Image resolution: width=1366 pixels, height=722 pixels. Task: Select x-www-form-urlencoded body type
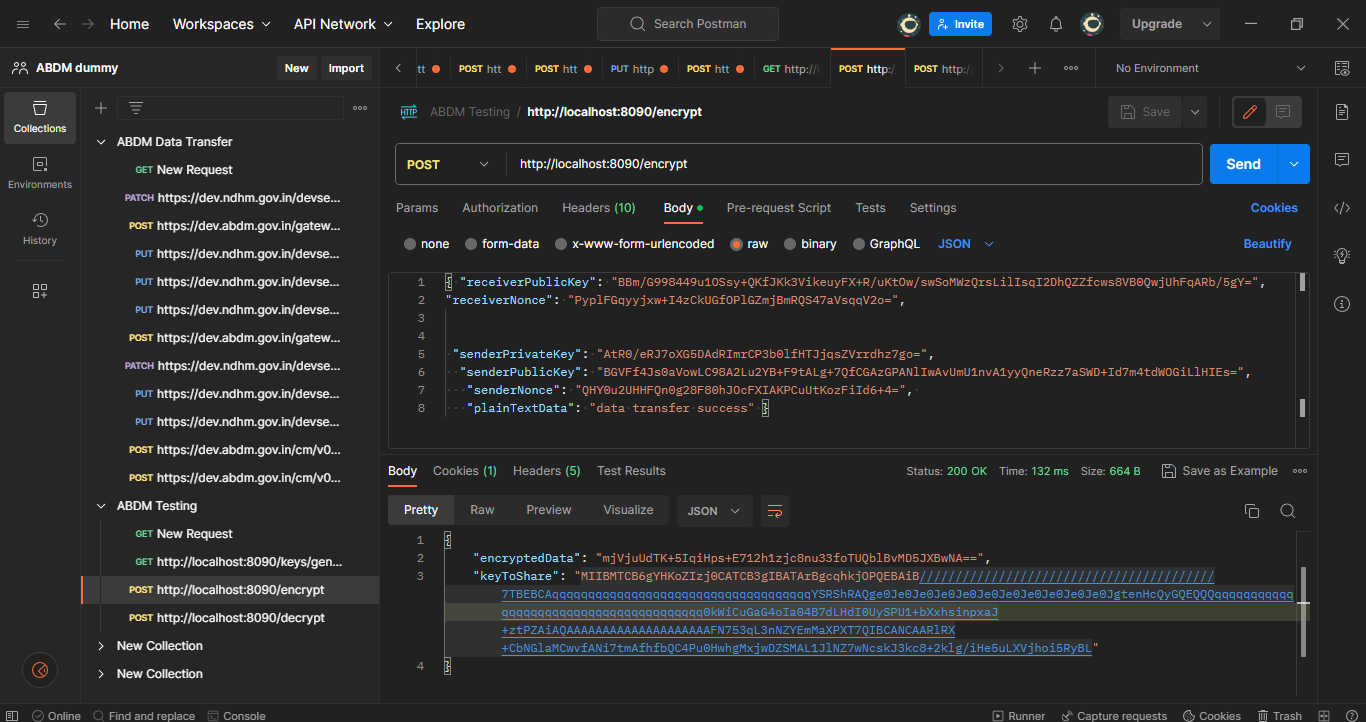635,244
